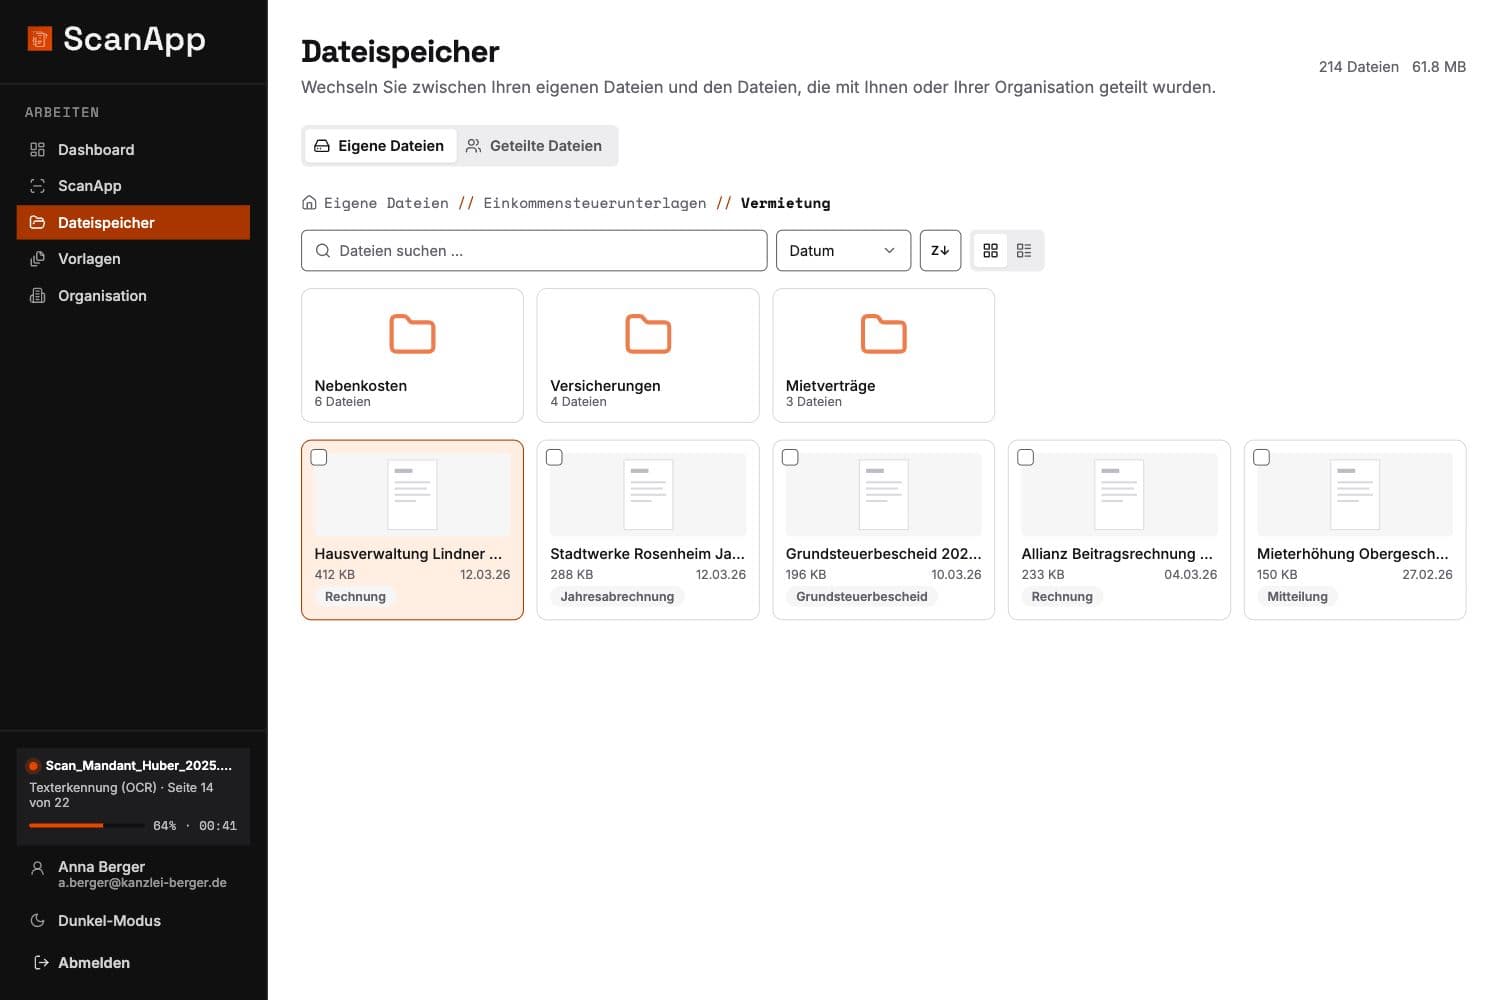Select Dateispeicher in the sidebar
1500x1000 pixels.
coord(133,222)
